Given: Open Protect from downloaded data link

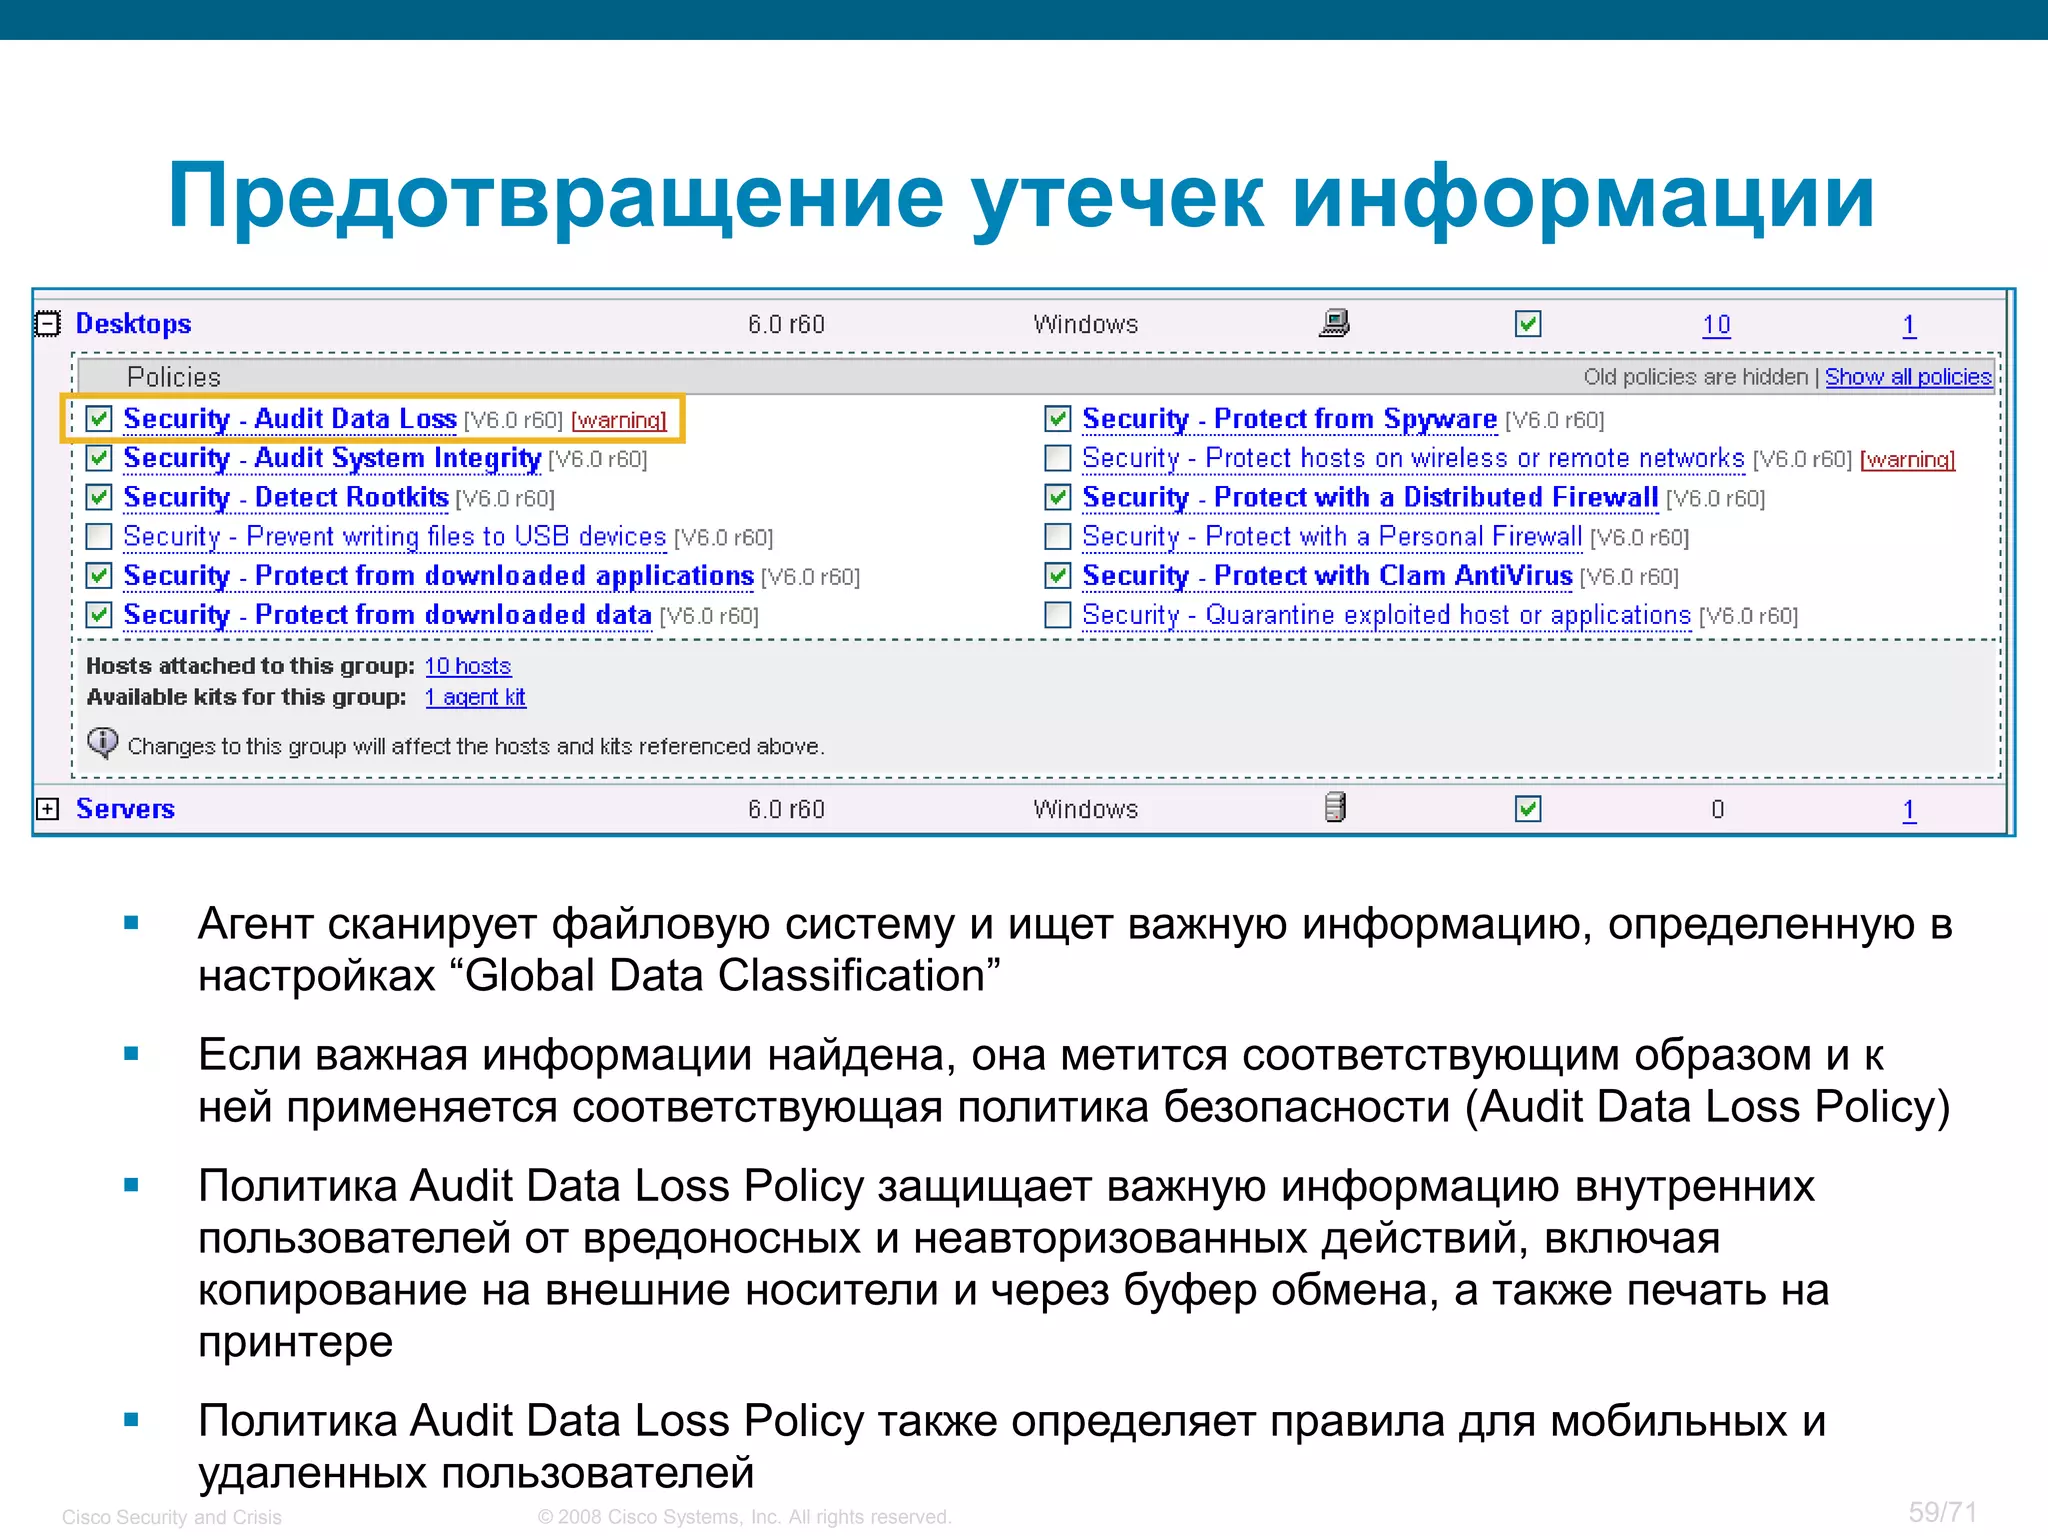Looking at the screenshot, I should point(388,615).
